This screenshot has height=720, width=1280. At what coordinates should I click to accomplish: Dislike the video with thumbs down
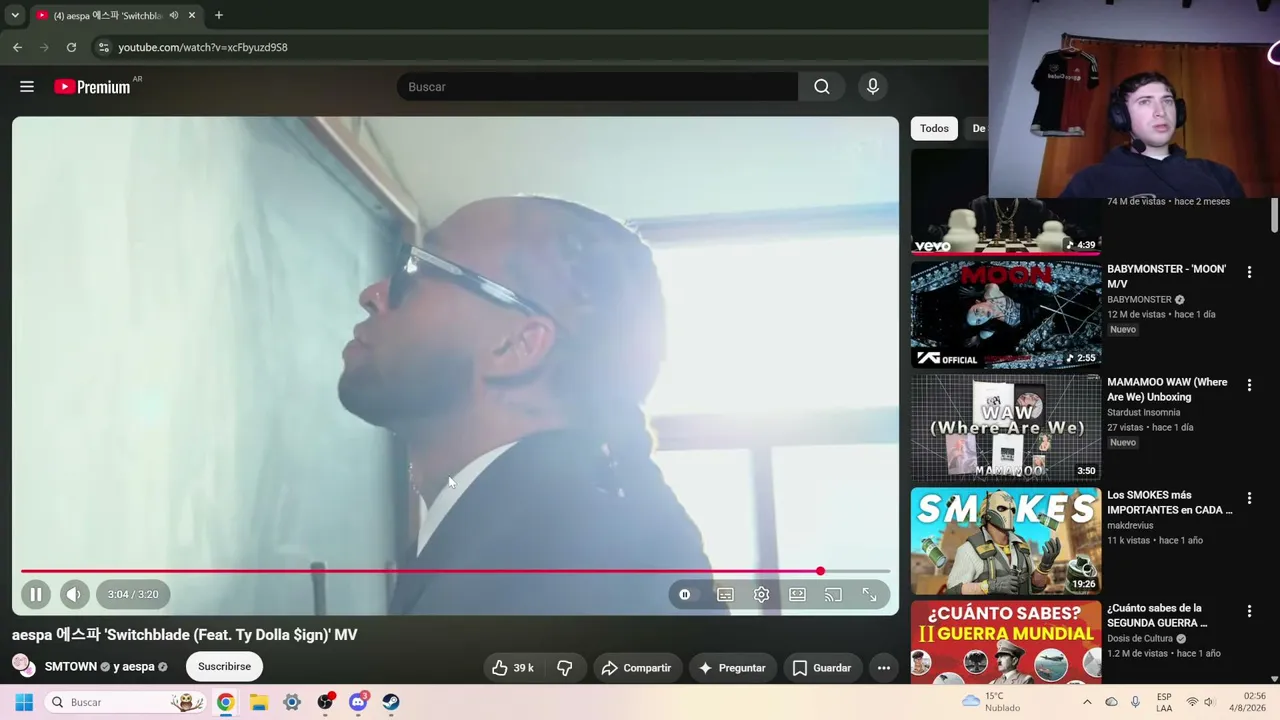click(x=565, y=668)
